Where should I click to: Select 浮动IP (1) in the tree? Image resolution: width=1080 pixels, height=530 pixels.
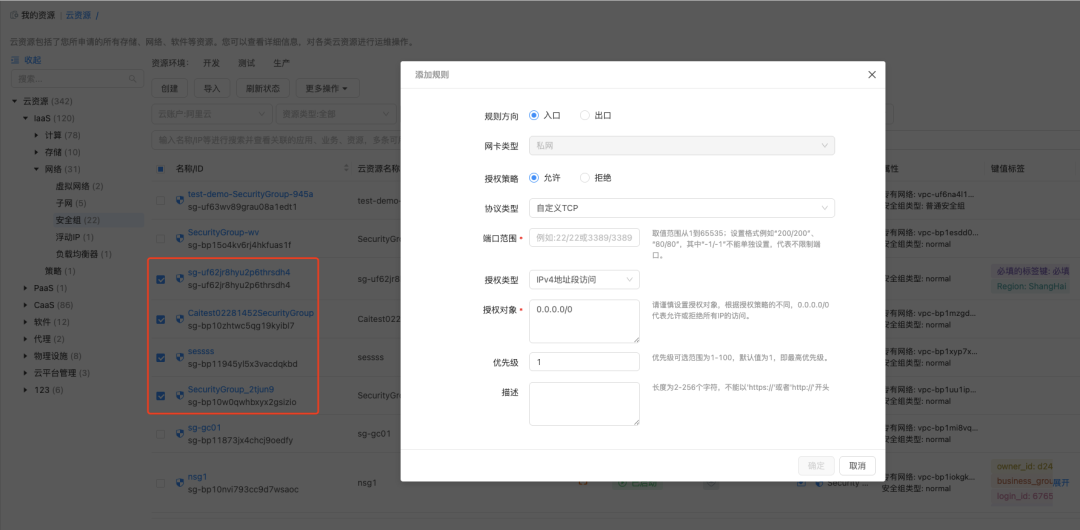point(74,237)
